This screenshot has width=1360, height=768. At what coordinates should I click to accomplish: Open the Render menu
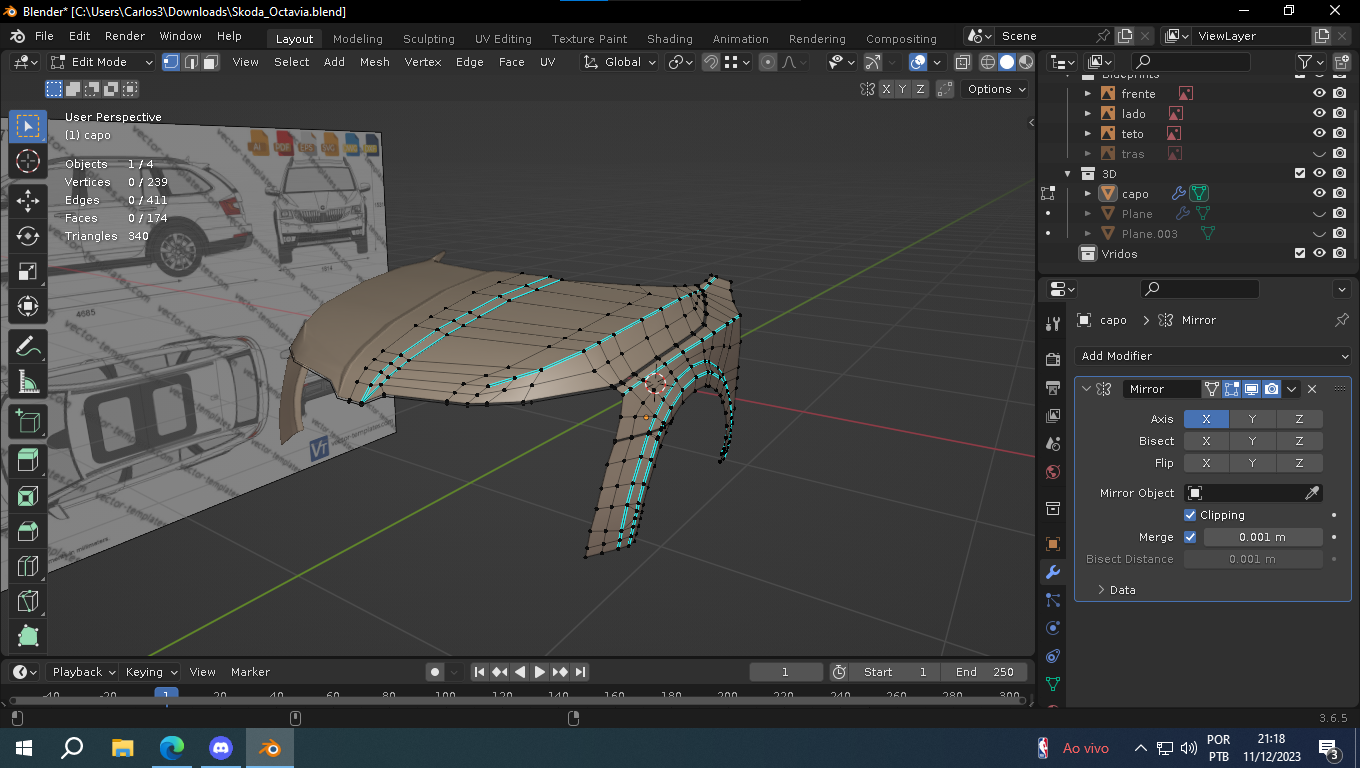tap(125, 36)
